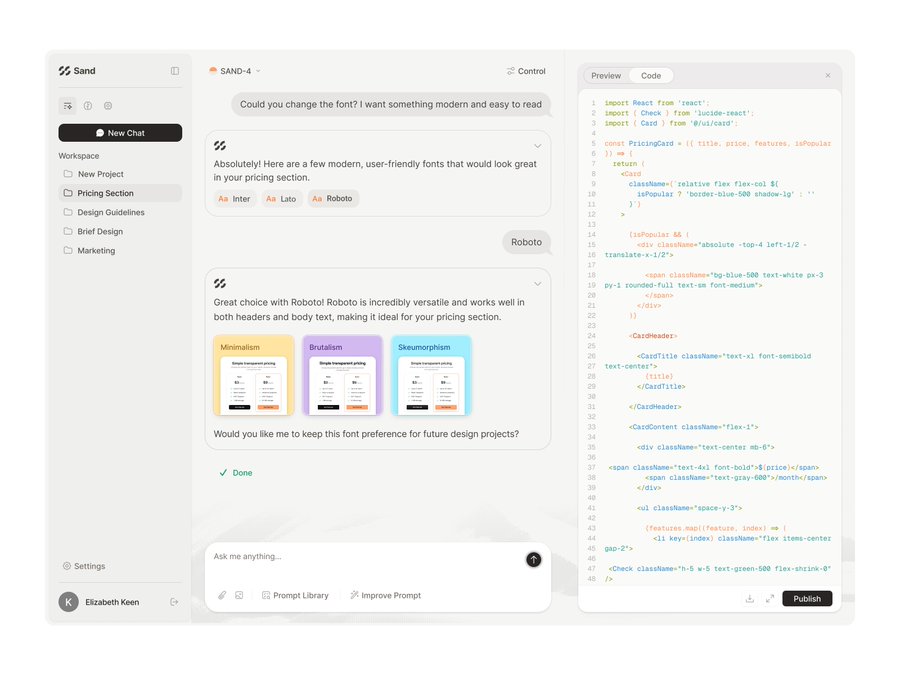
Task: Open the info circle icon in sidebar
Action: click(88, 106)
